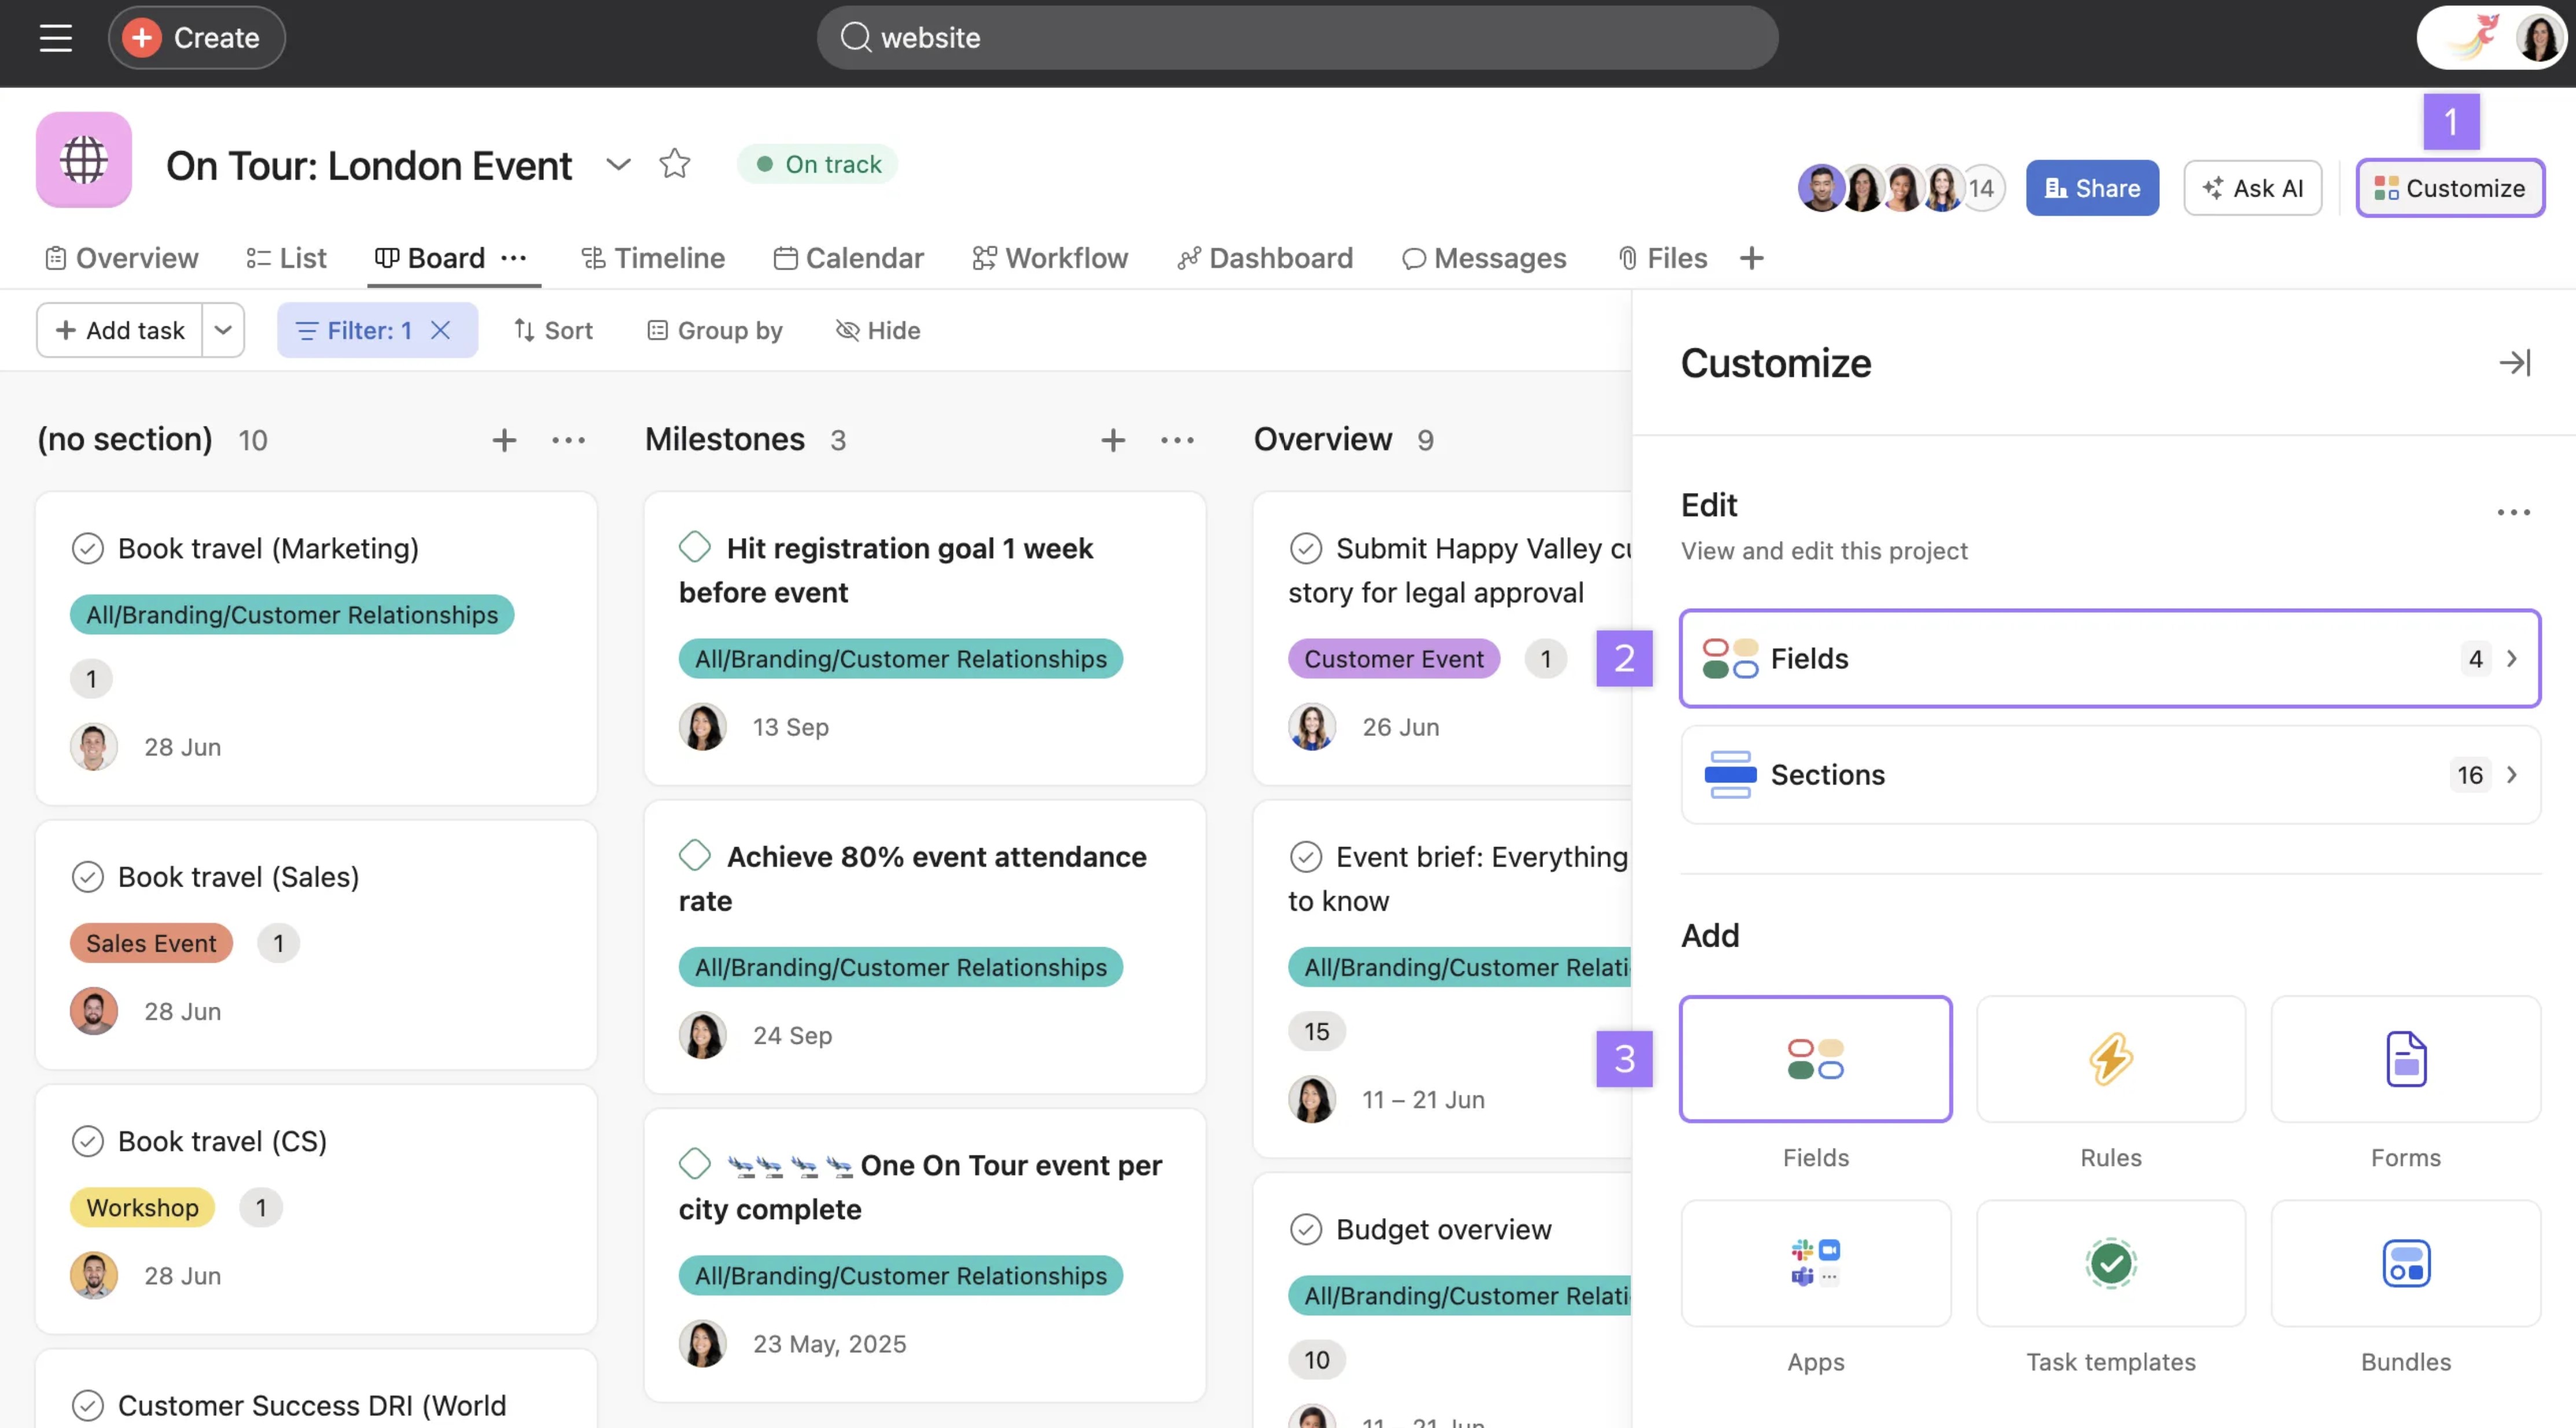Open the Ask AI button

point(2252,188)
